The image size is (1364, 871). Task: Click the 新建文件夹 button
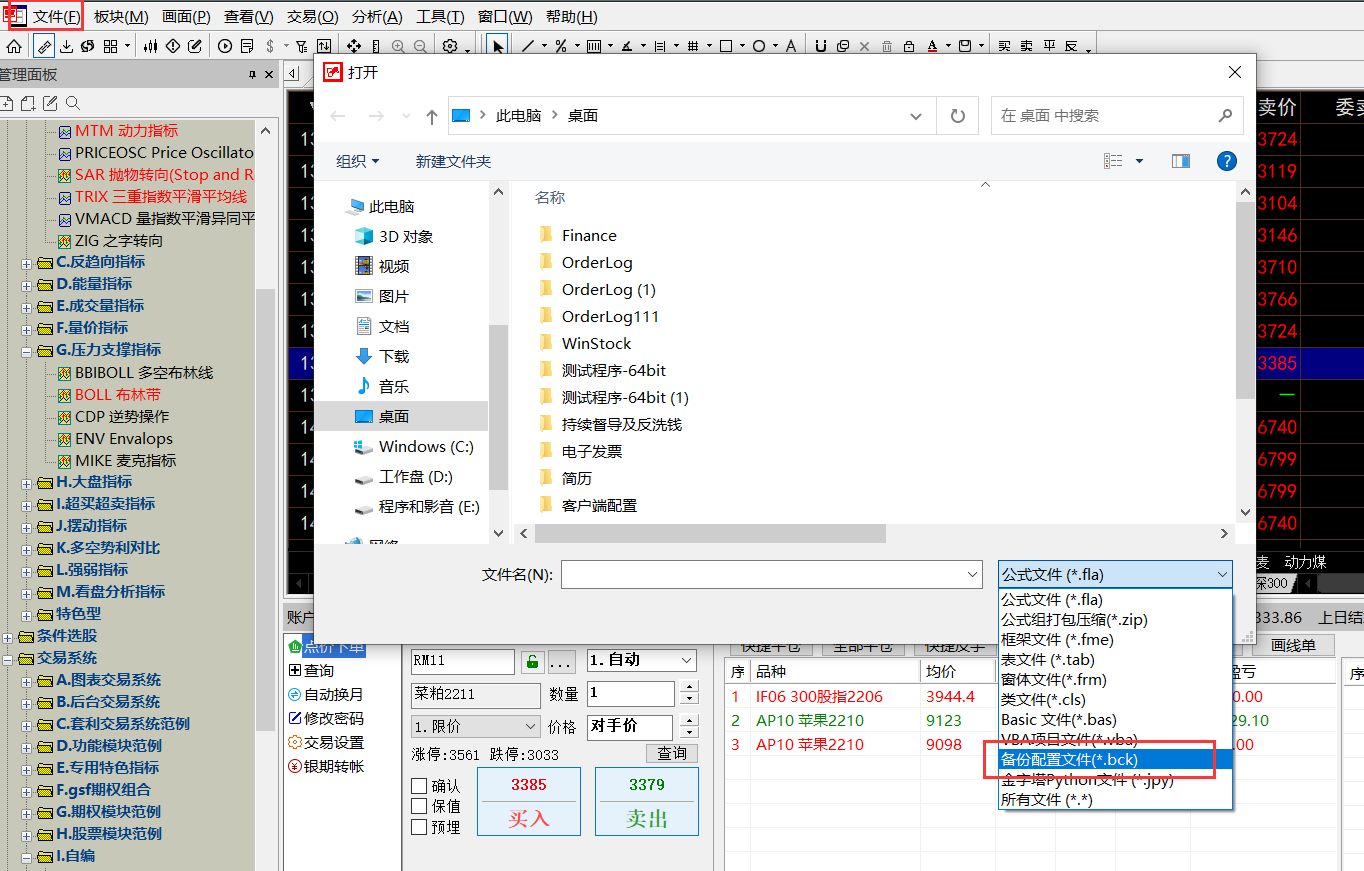[x=453, y=161]
